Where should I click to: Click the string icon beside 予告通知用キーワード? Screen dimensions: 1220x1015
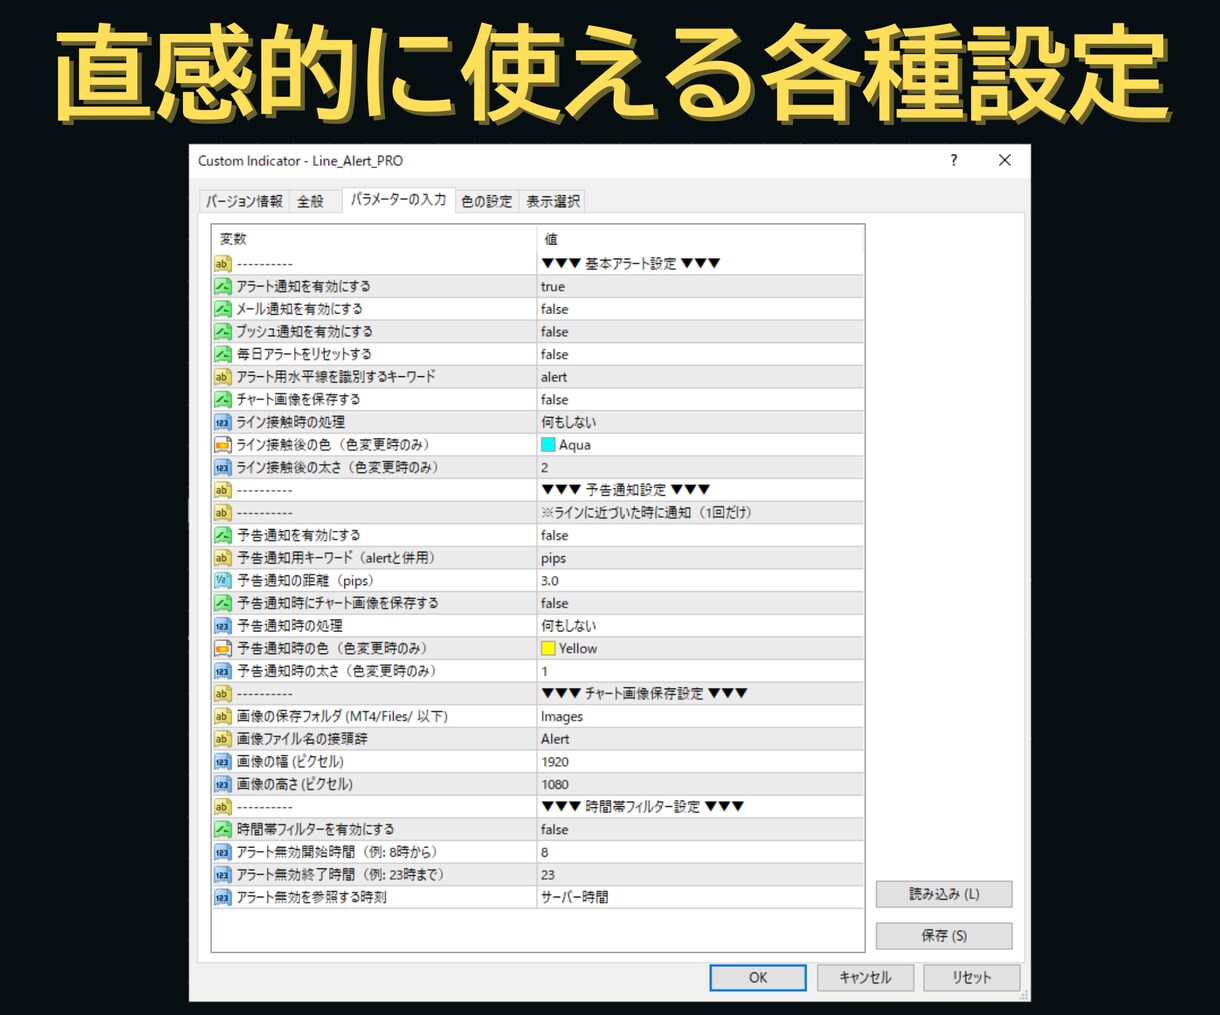point(223,558)
